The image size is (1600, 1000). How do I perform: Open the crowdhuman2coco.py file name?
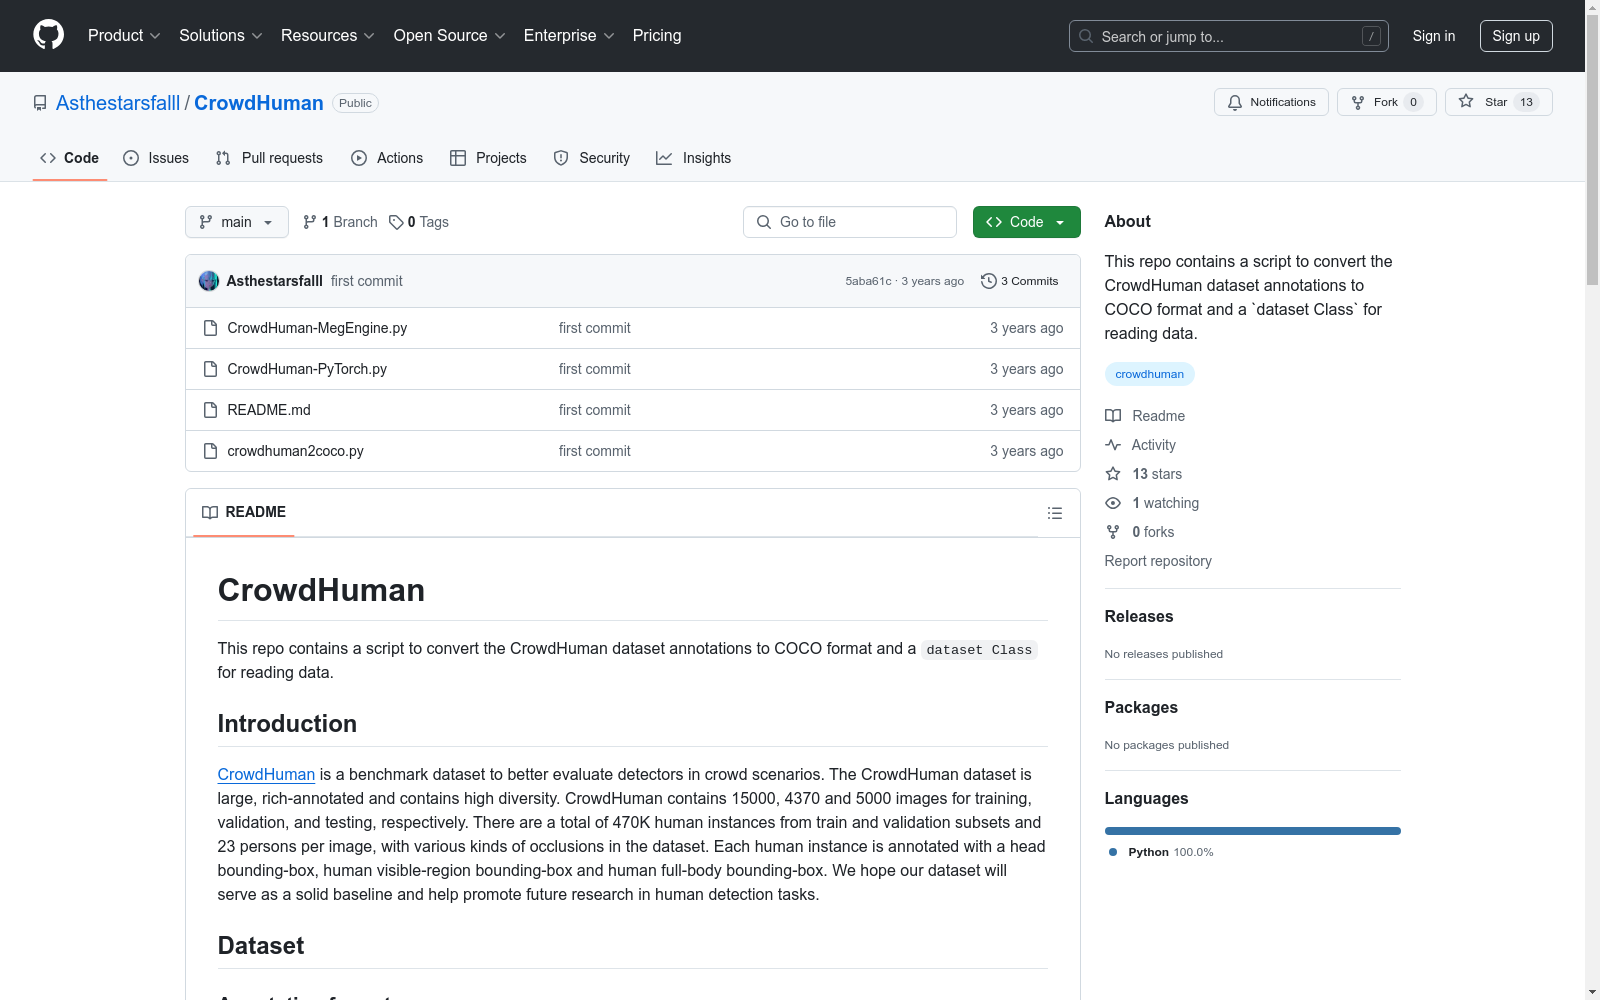pos(295,451)
